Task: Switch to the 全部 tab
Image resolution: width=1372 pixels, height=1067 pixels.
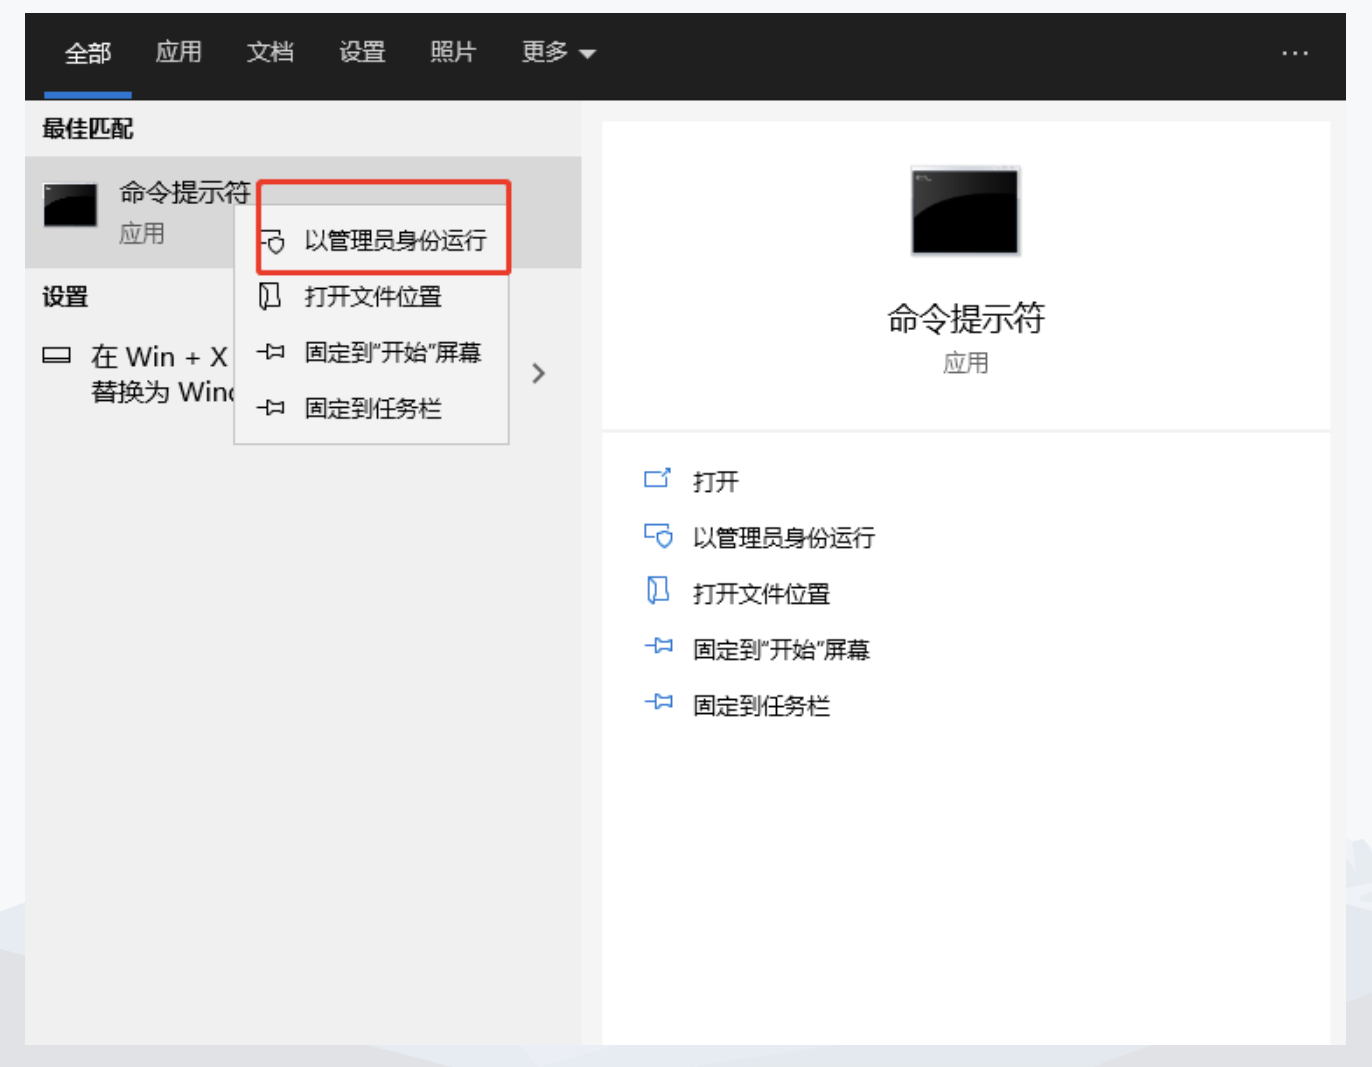Action: tap(87, 53)
